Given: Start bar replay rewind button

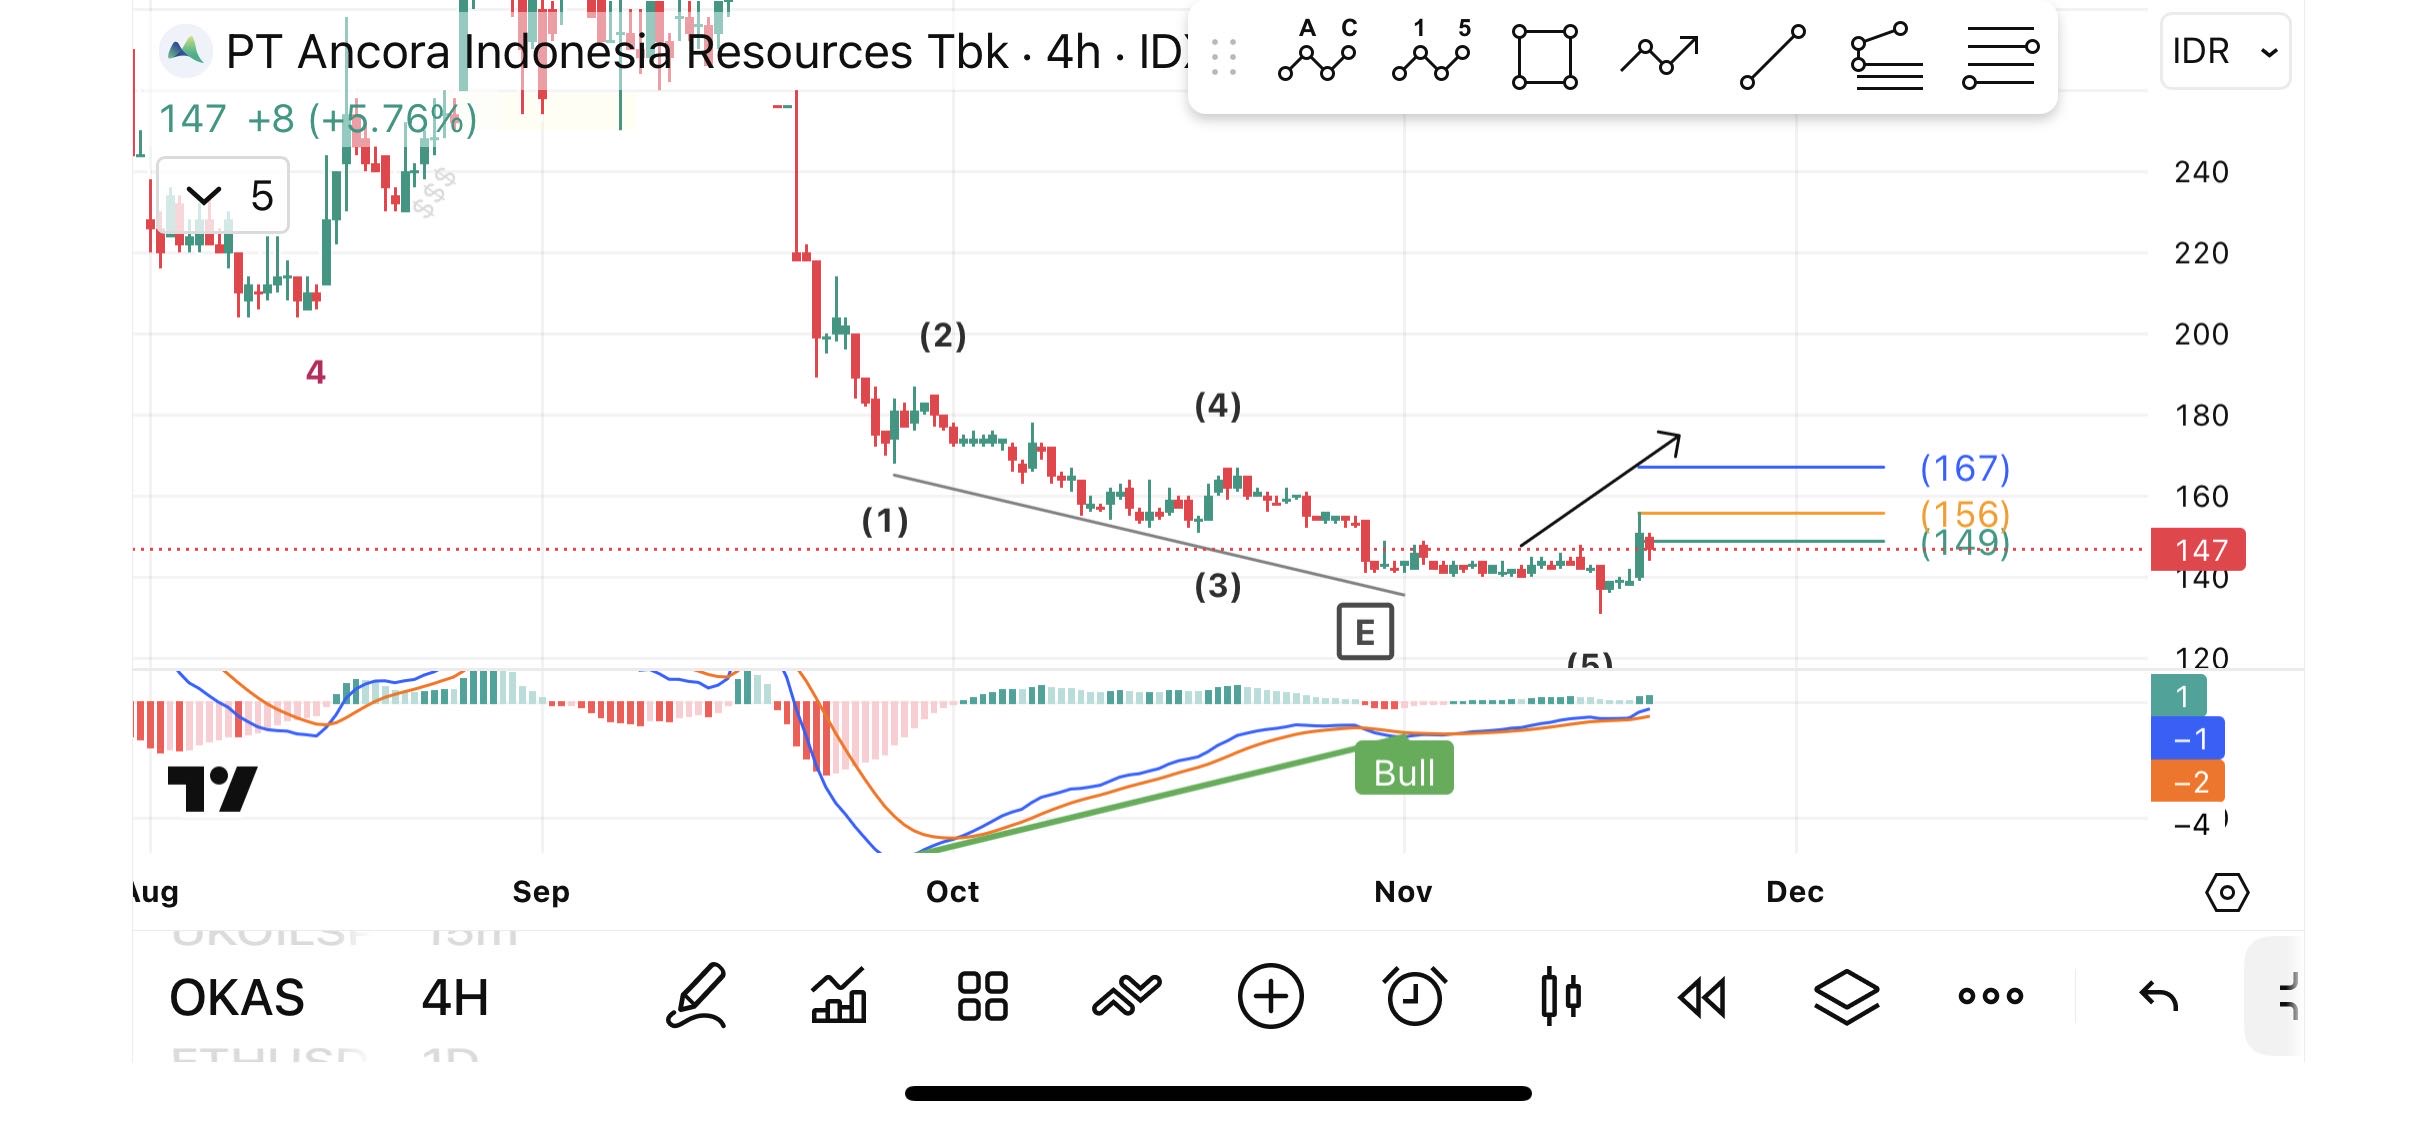Looking at the screenshot, I should coord(1702,997).
